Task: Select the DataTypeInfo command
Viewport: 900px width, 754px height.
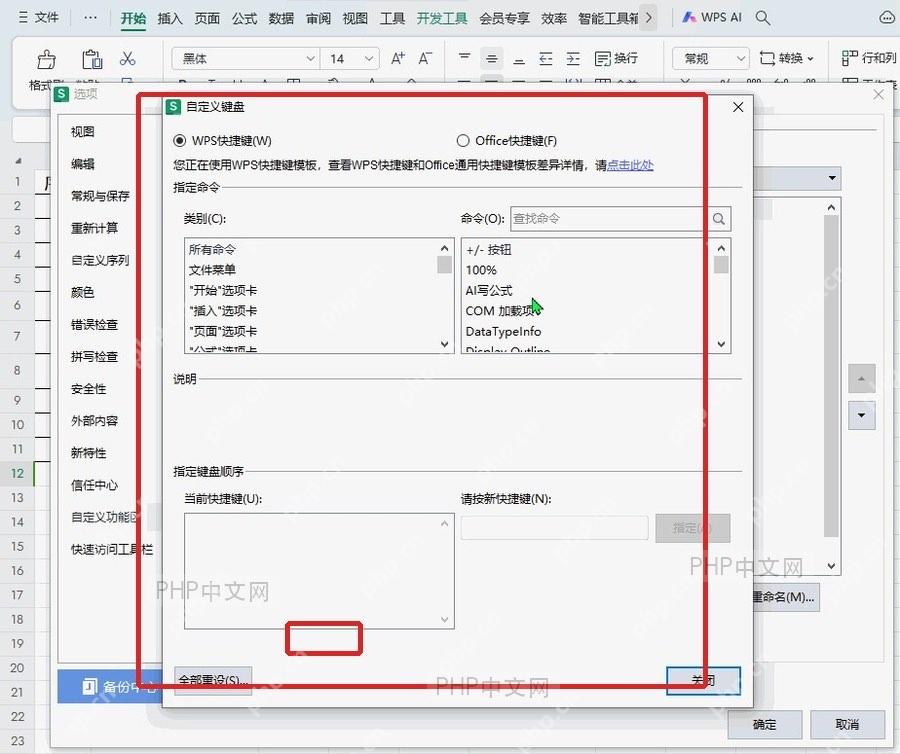Action: point(503,332)
